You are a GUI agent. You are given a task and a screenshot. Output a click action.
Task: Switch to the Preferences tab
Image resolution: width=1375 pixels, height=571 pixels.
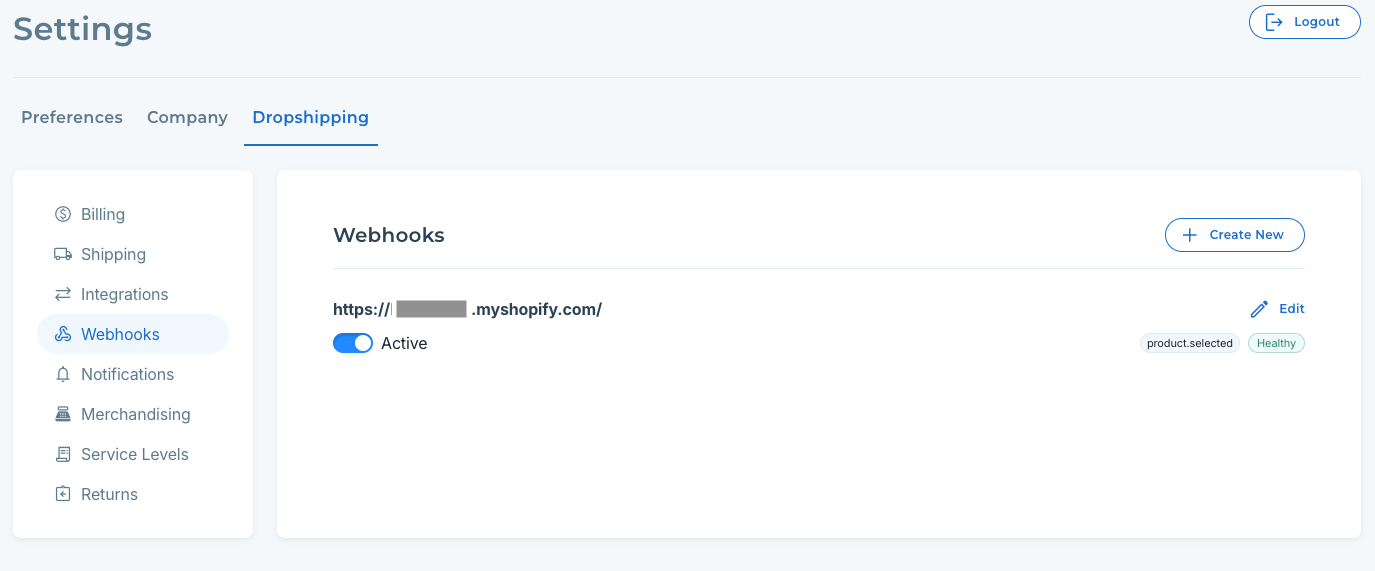(72, 117)
